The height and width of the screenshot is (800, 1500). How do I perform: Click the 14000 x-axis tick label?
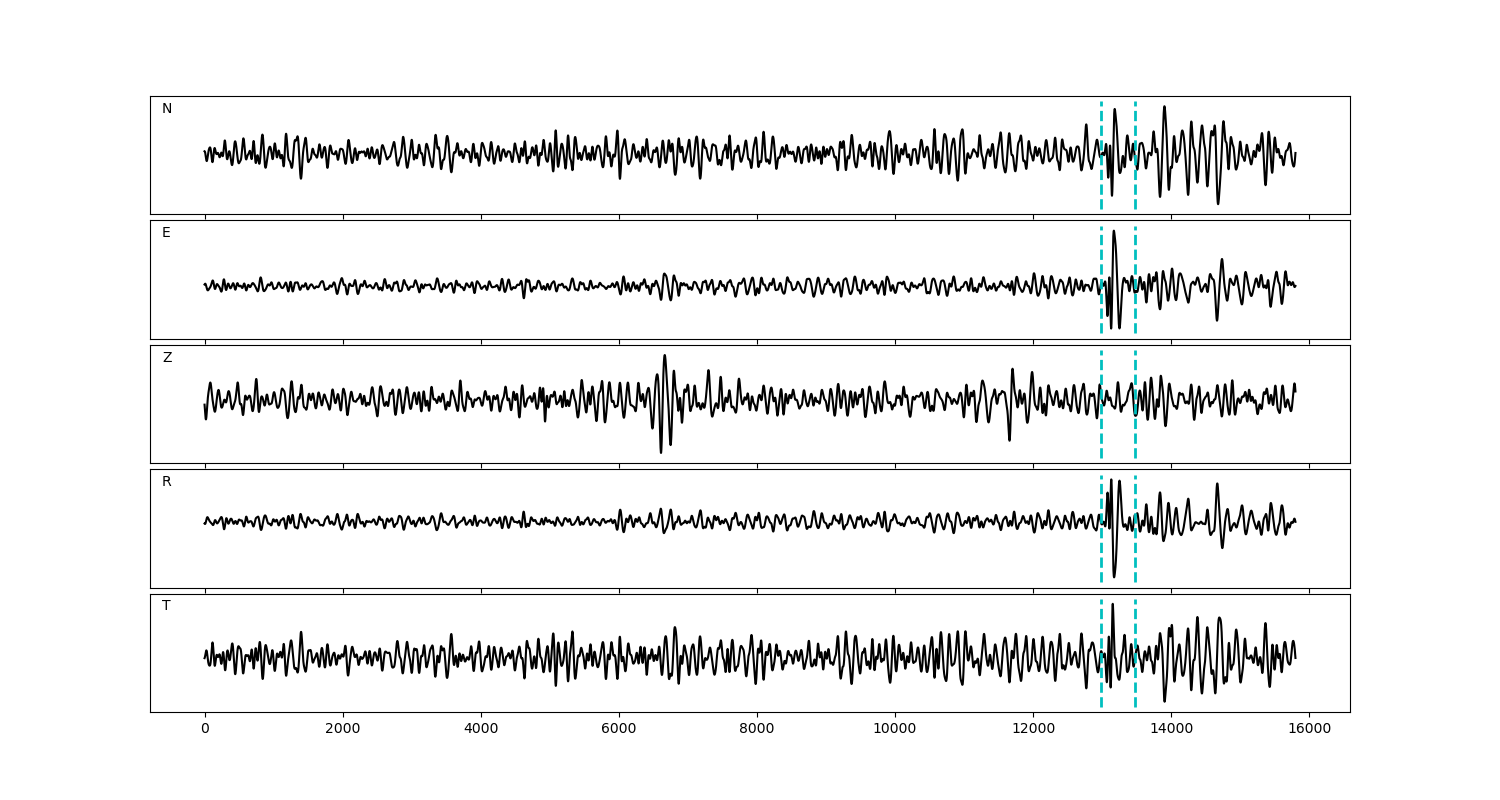(1171, 730)
